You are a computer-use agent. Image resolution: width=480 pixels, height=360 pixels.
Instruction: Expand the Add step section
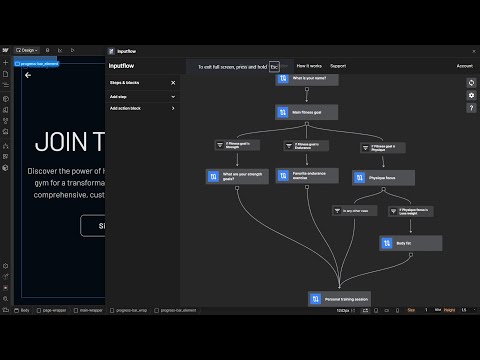pyautogui.click(x=143, y=97)
